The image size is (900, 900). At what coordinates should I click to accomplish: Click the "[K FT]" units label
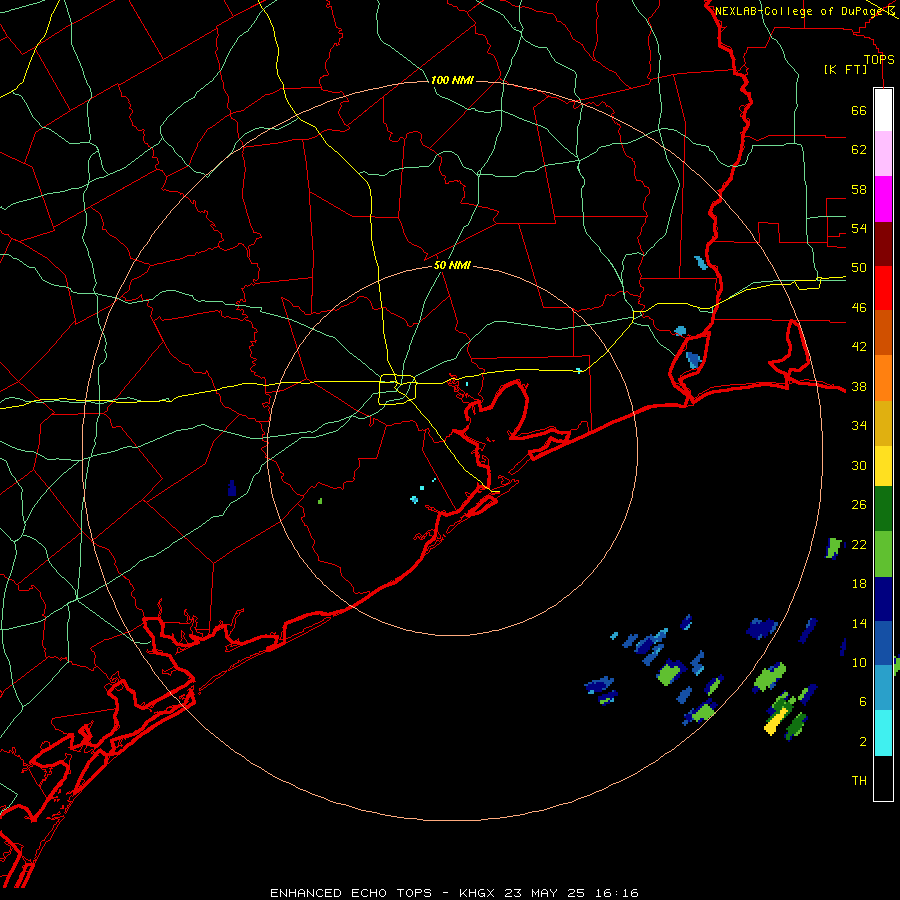click(845, 69)
